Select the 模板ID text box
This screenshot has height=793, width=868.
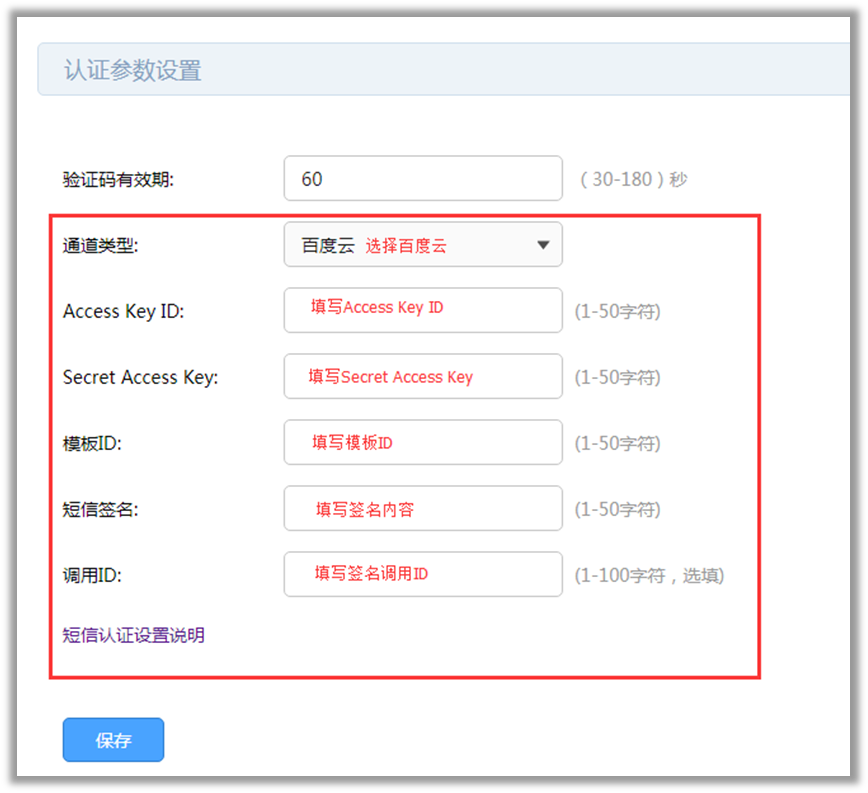pos(422,442)
